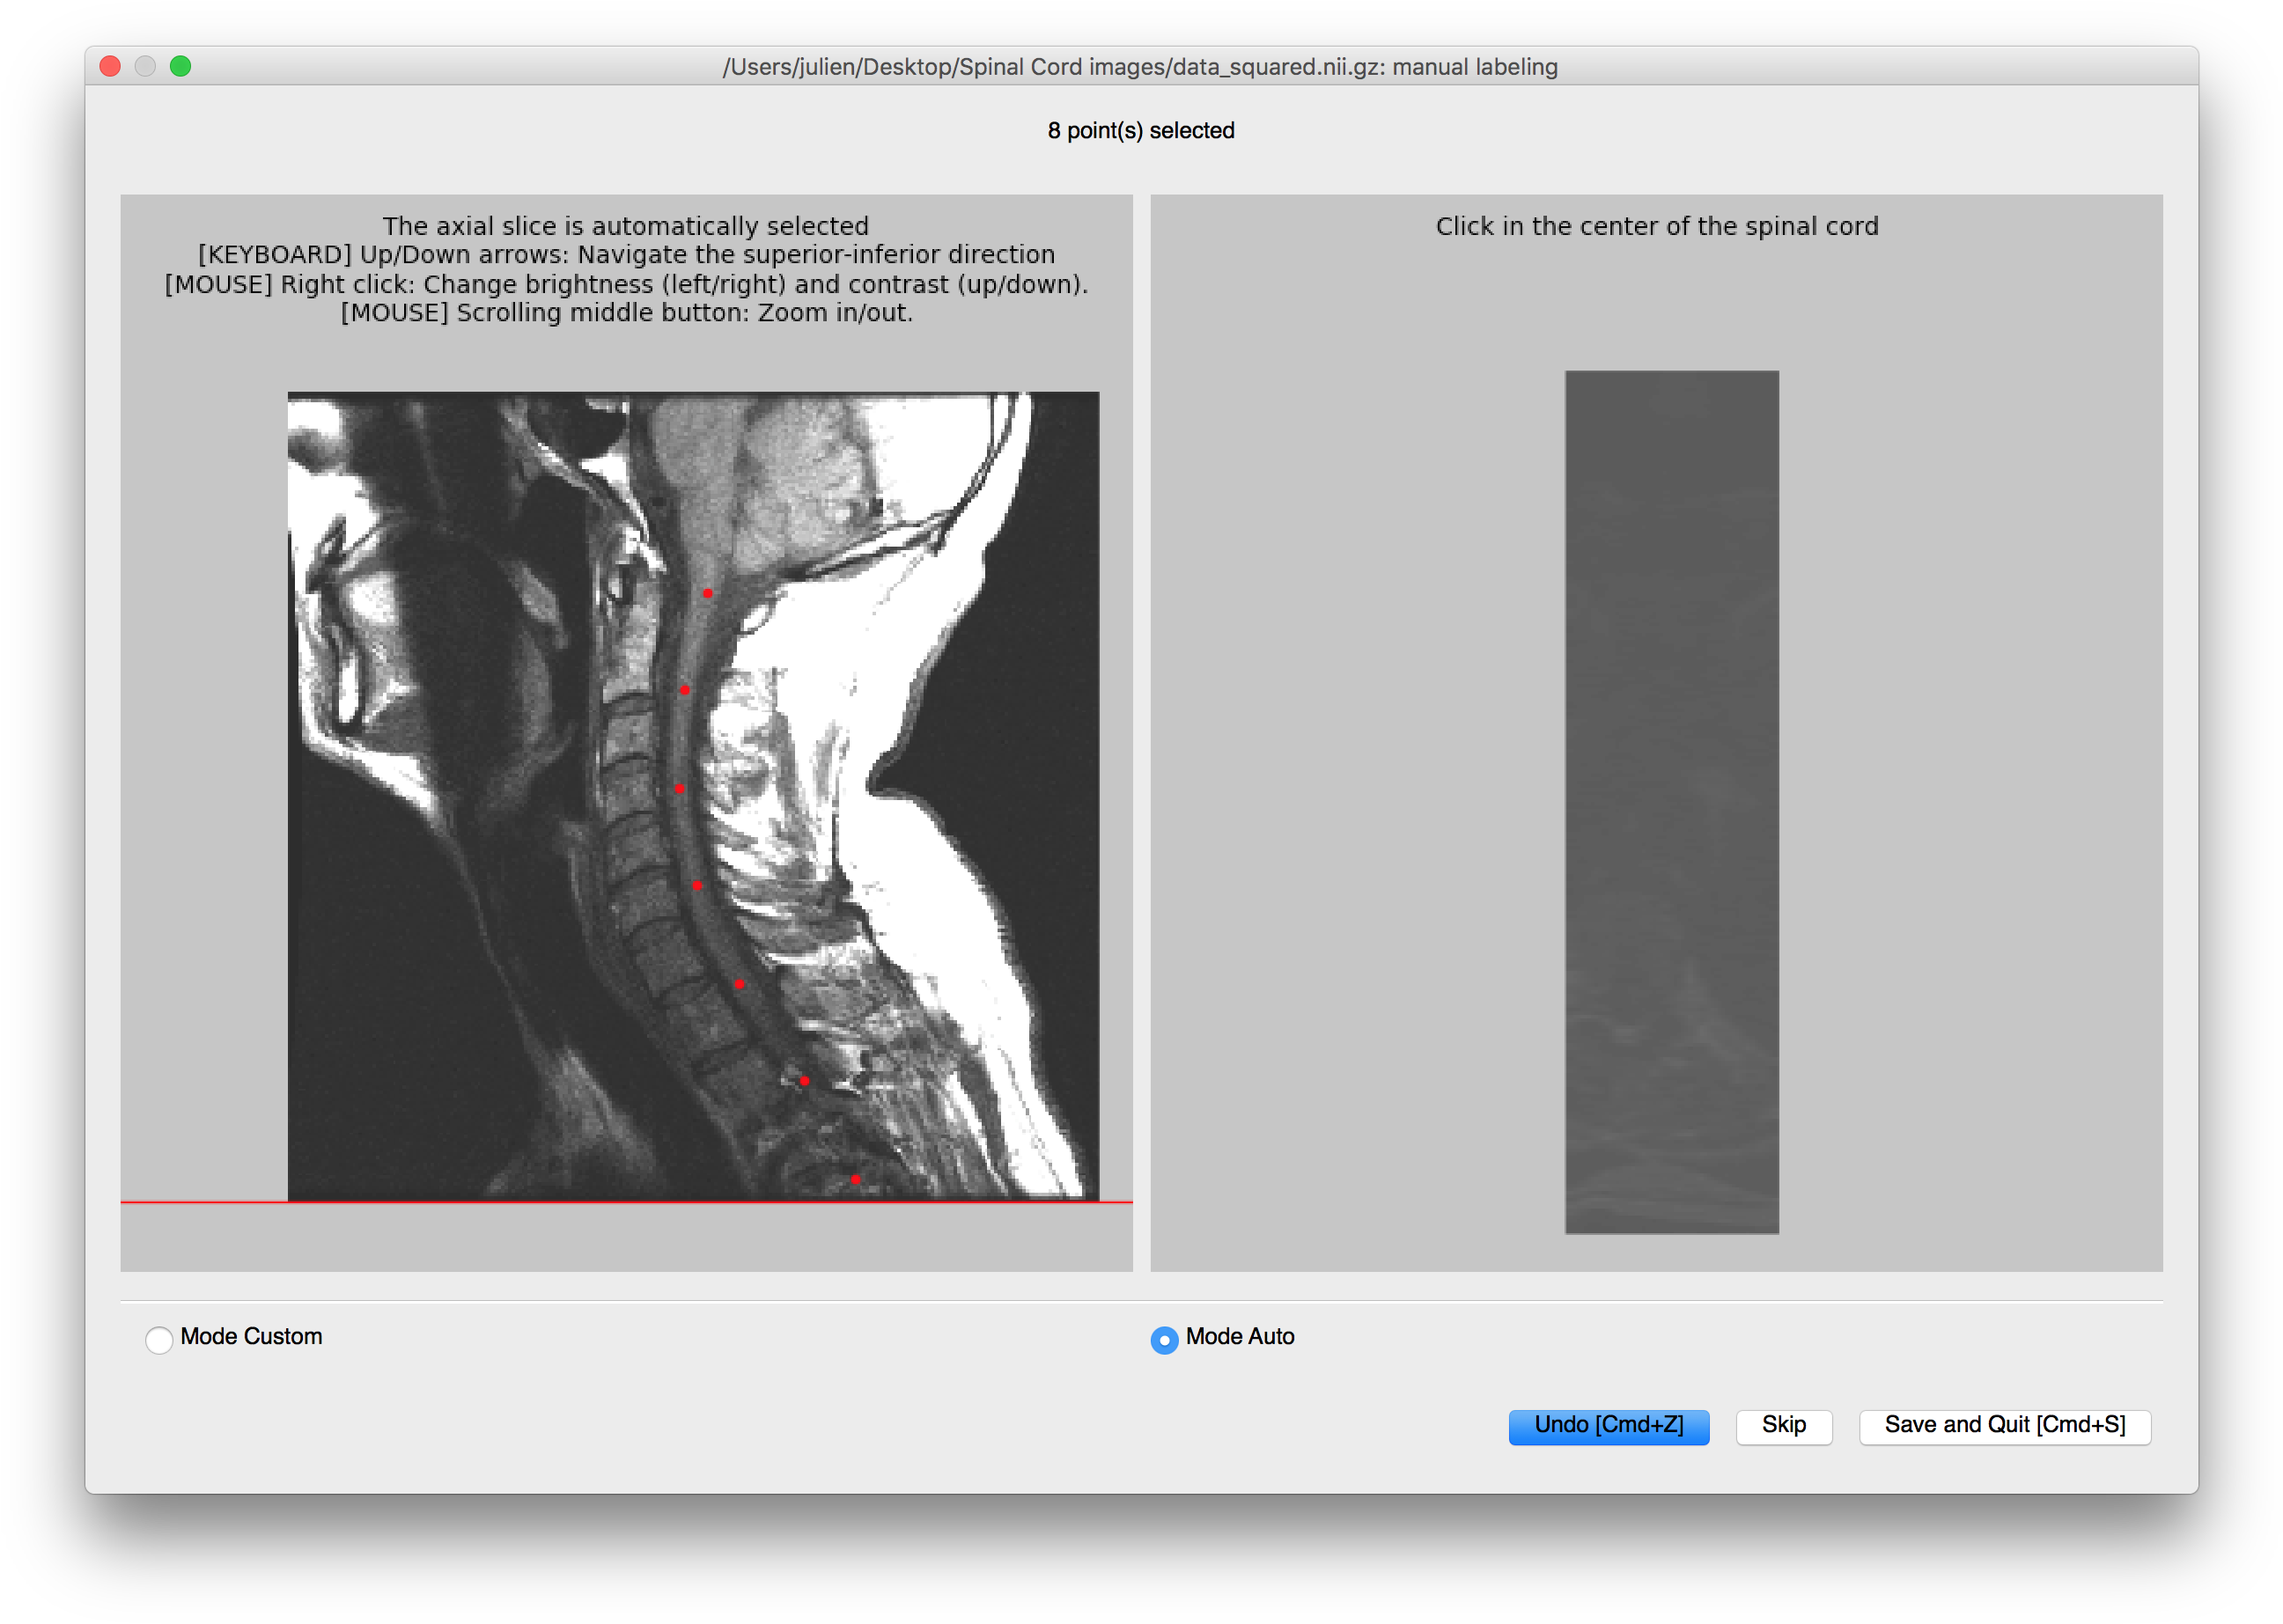This screenshot has width=2283, height=1624.
Task: Click the second red point from the top
Action: (685, 690)
